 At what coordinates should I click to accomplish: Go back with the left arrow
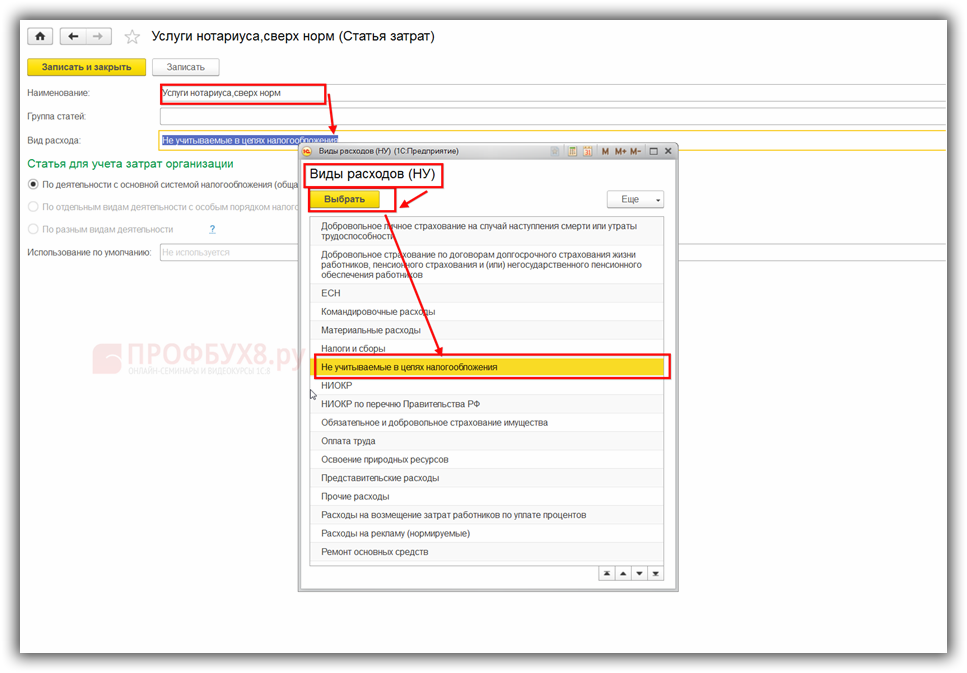(73, 36)
